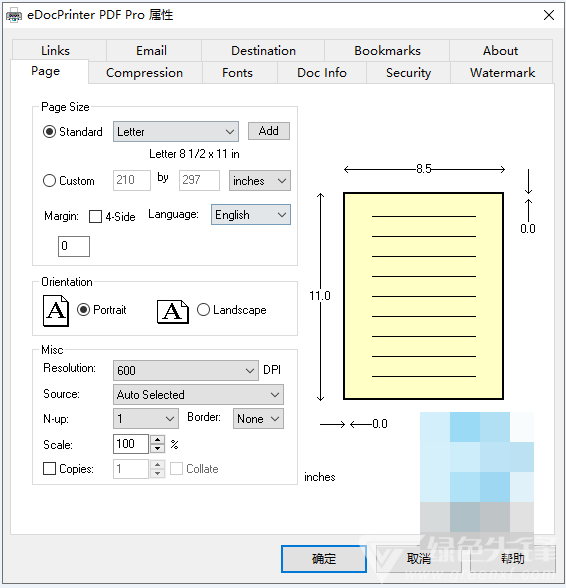
Task: Switch to the Security tab
Action: pos(408,73)
